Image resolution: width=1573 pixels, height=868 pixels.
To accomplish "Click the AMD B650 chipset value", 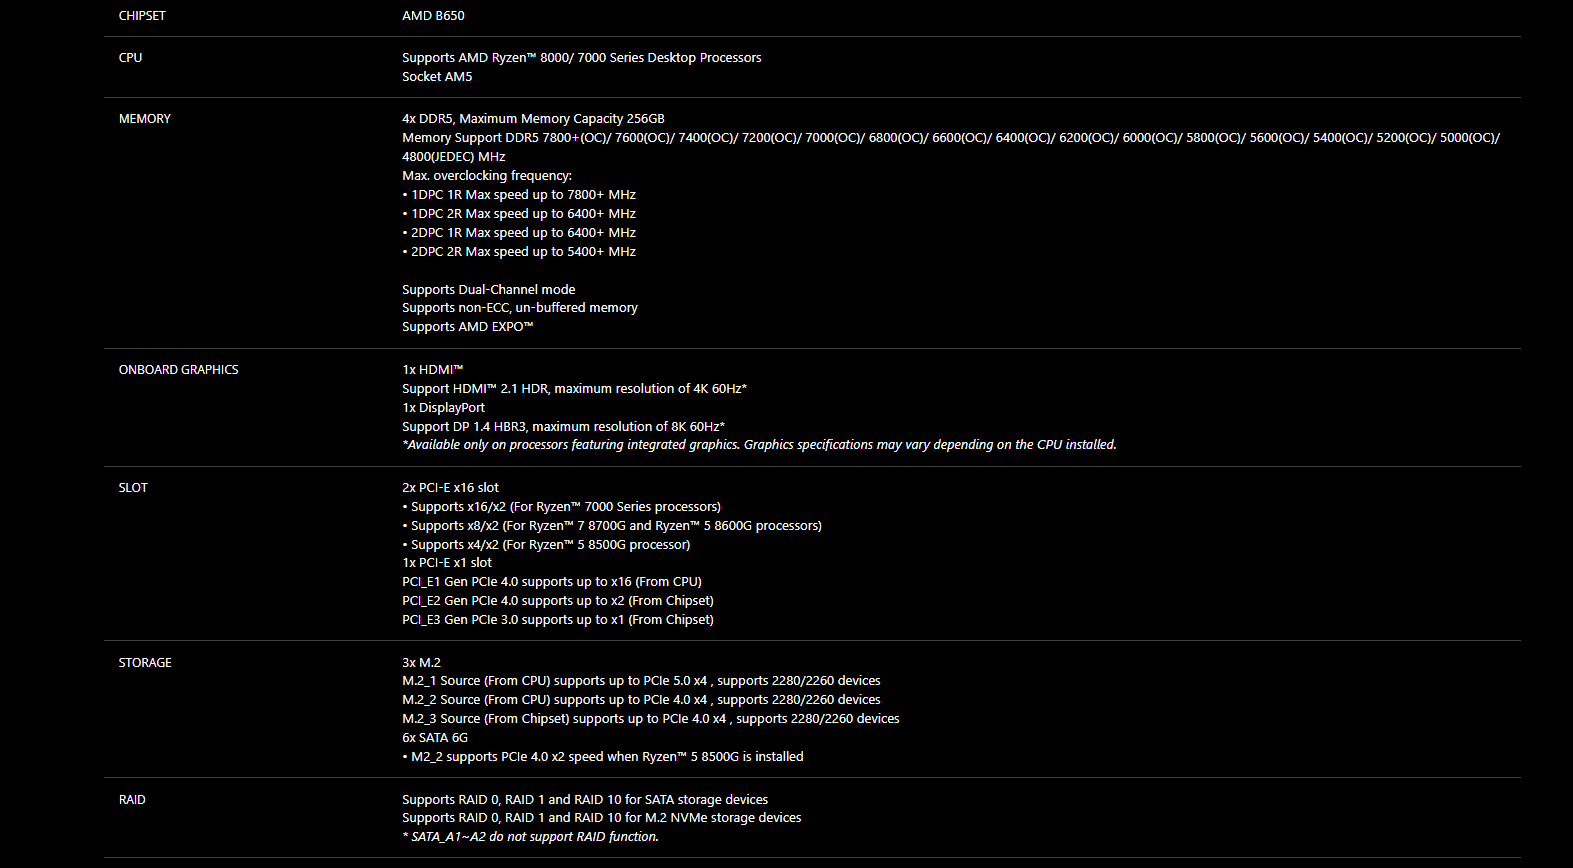I will [x=433, y=16].
